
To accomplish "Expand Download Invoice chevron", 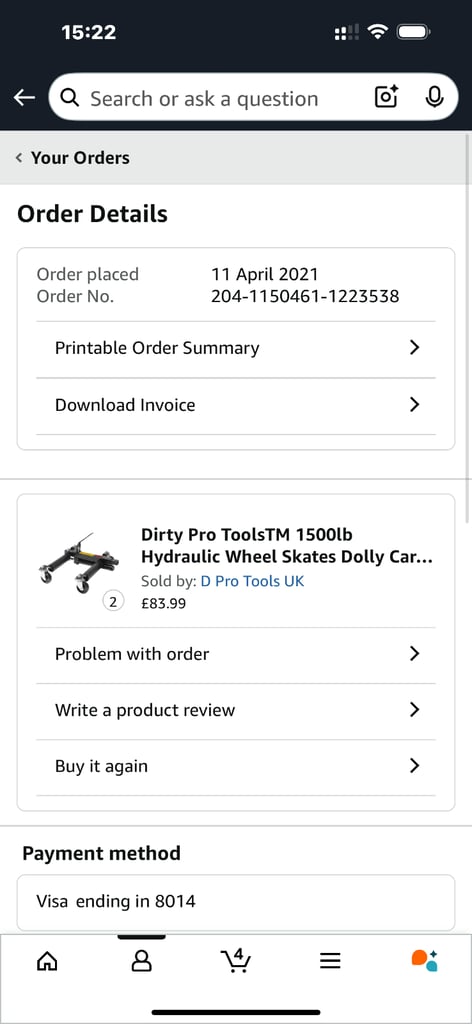I will point(414,405).
